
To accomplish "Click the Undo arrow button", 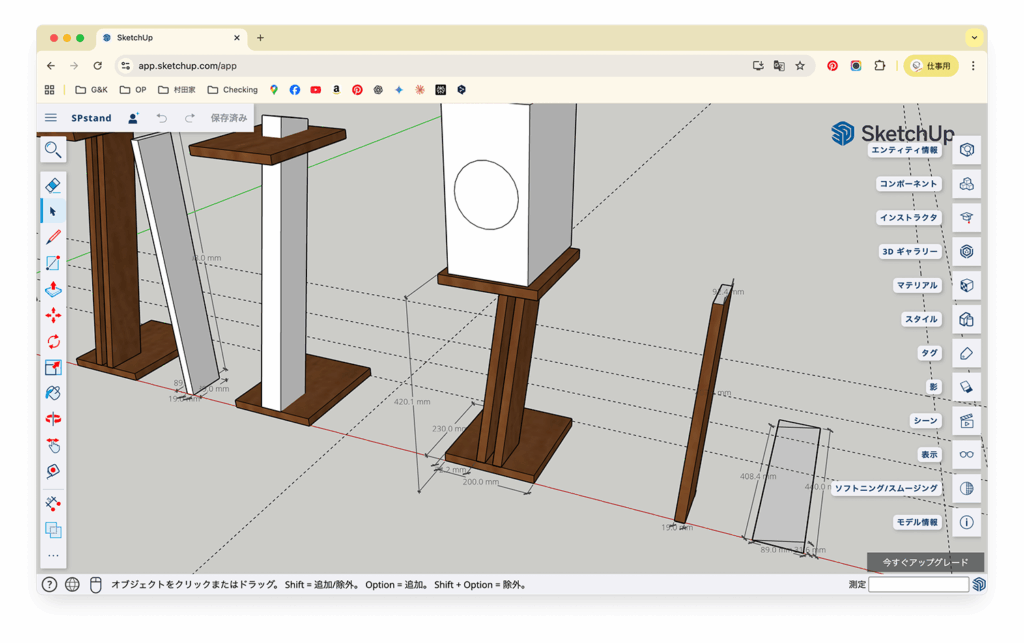I will [x=161, y=118].
